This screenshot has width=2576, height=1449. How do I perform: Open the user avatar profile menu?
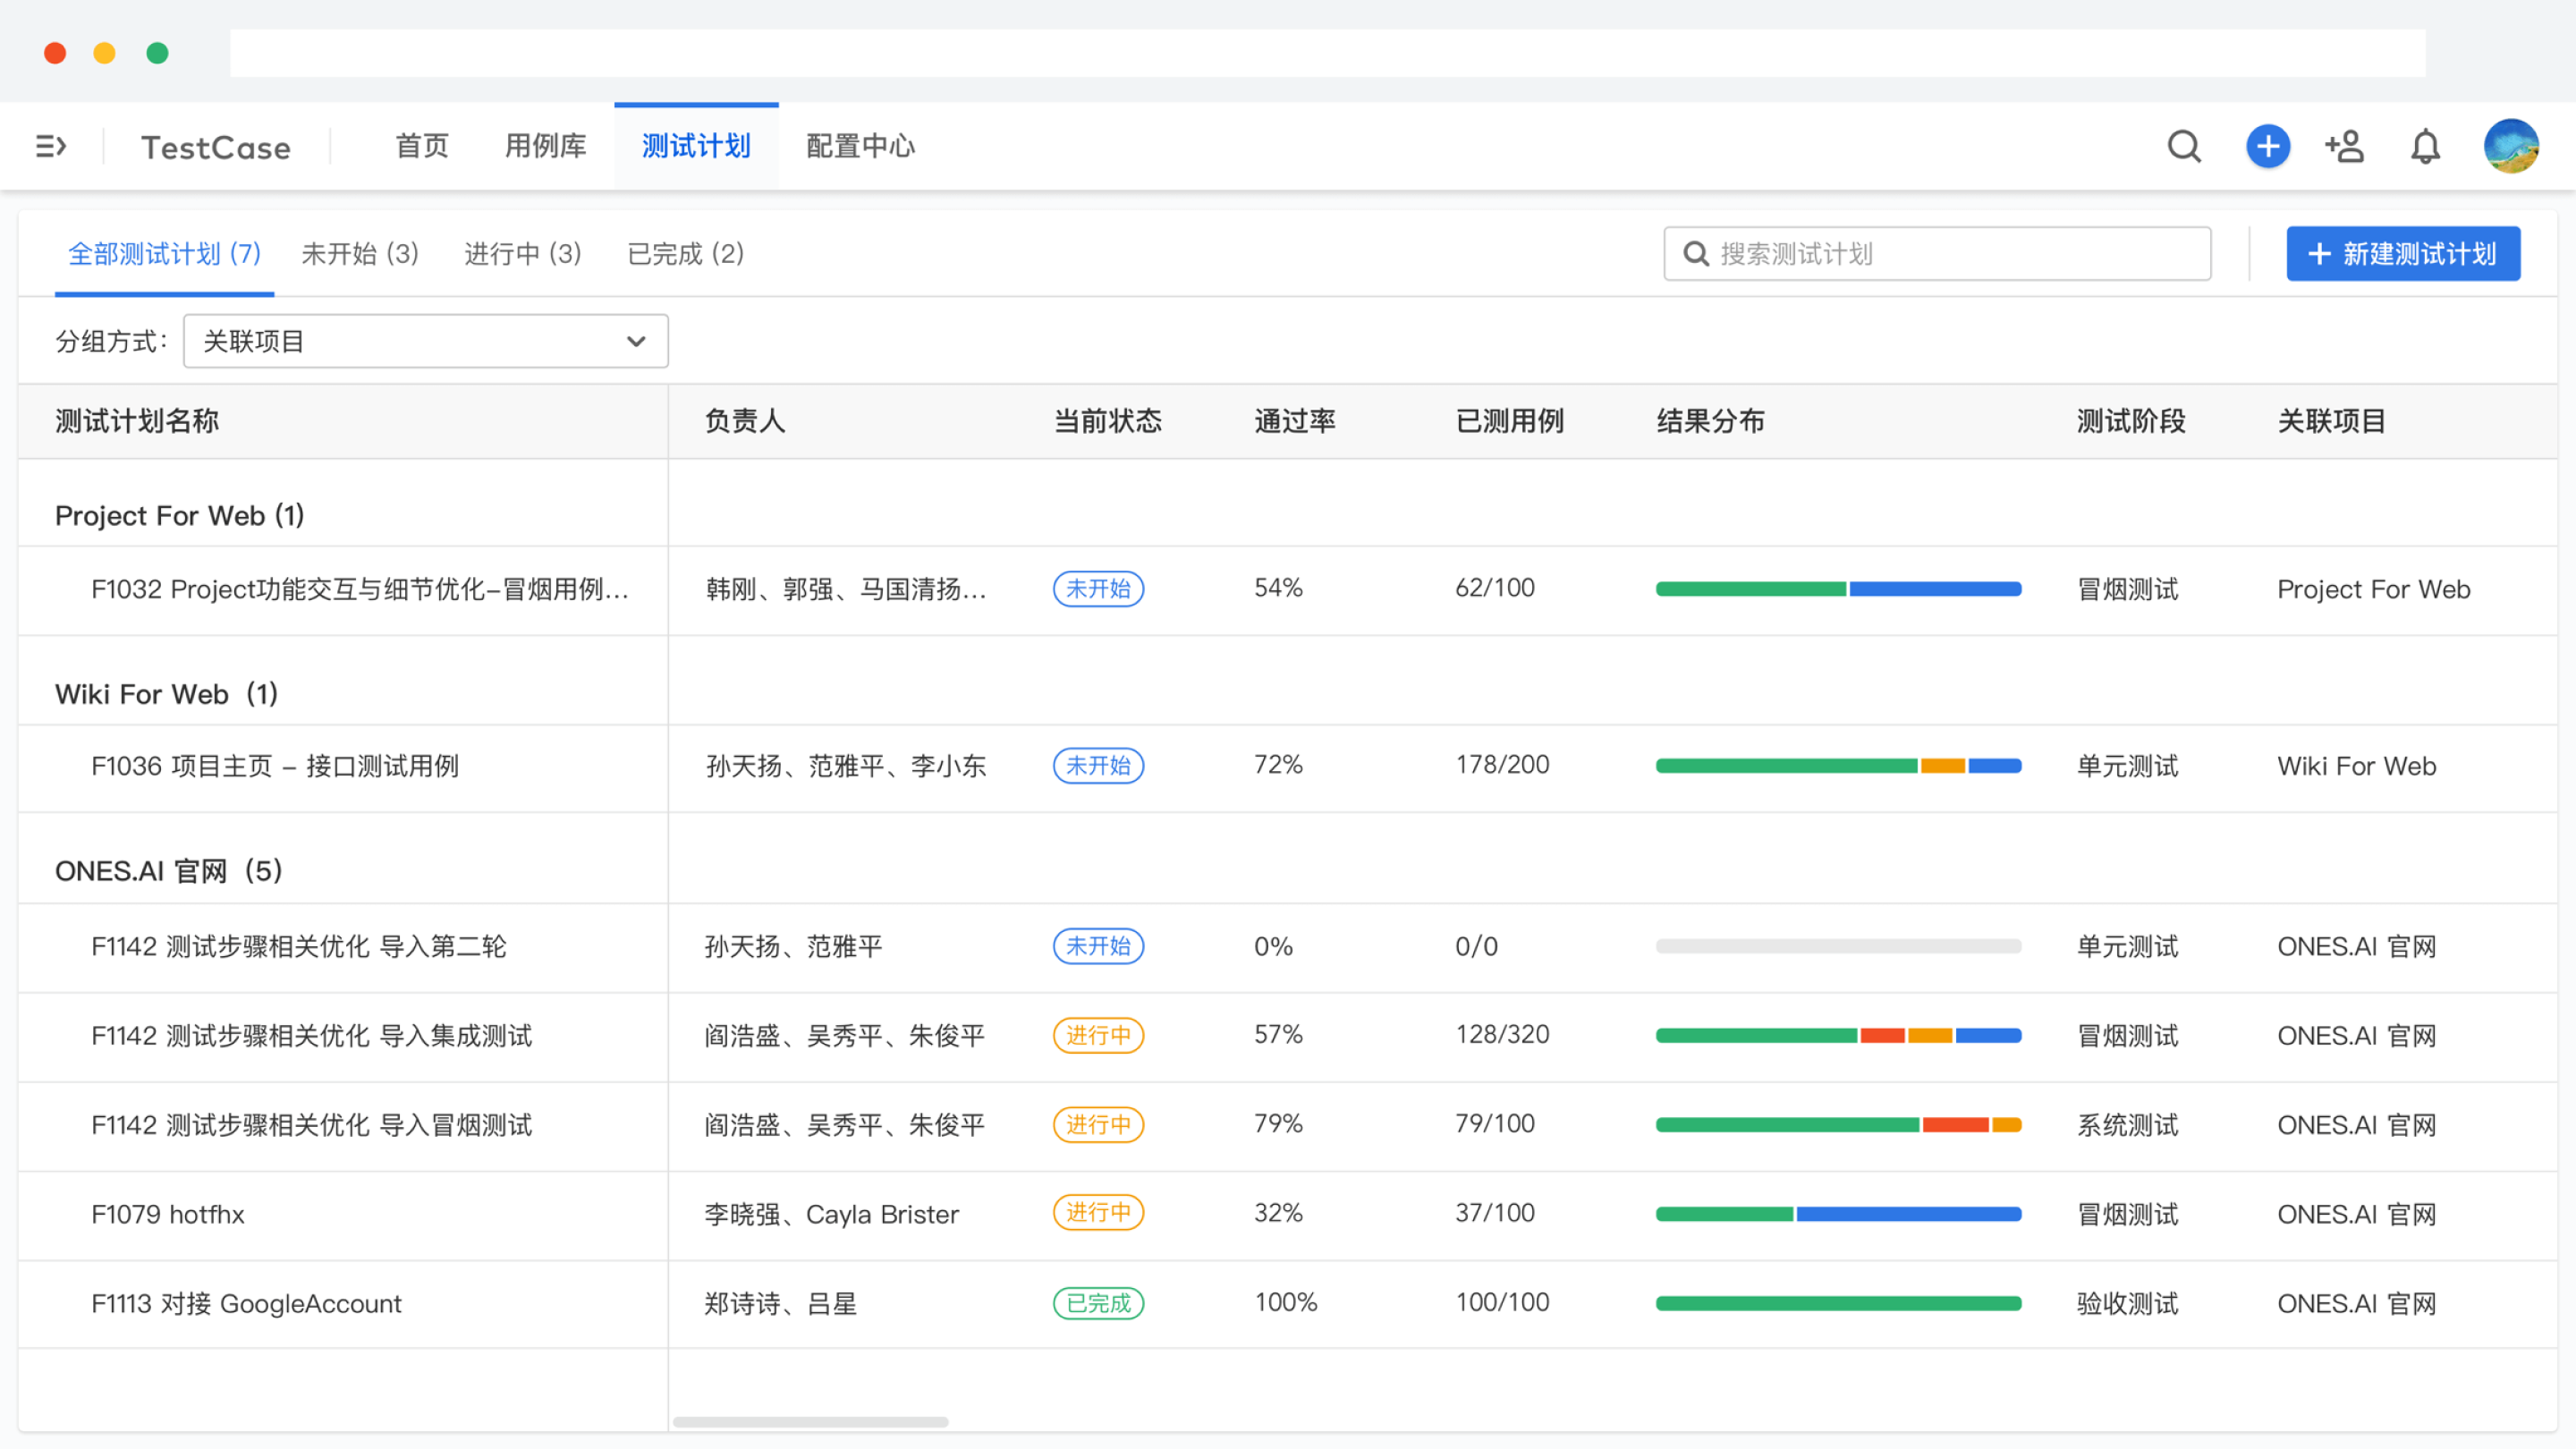[2510, 146]
